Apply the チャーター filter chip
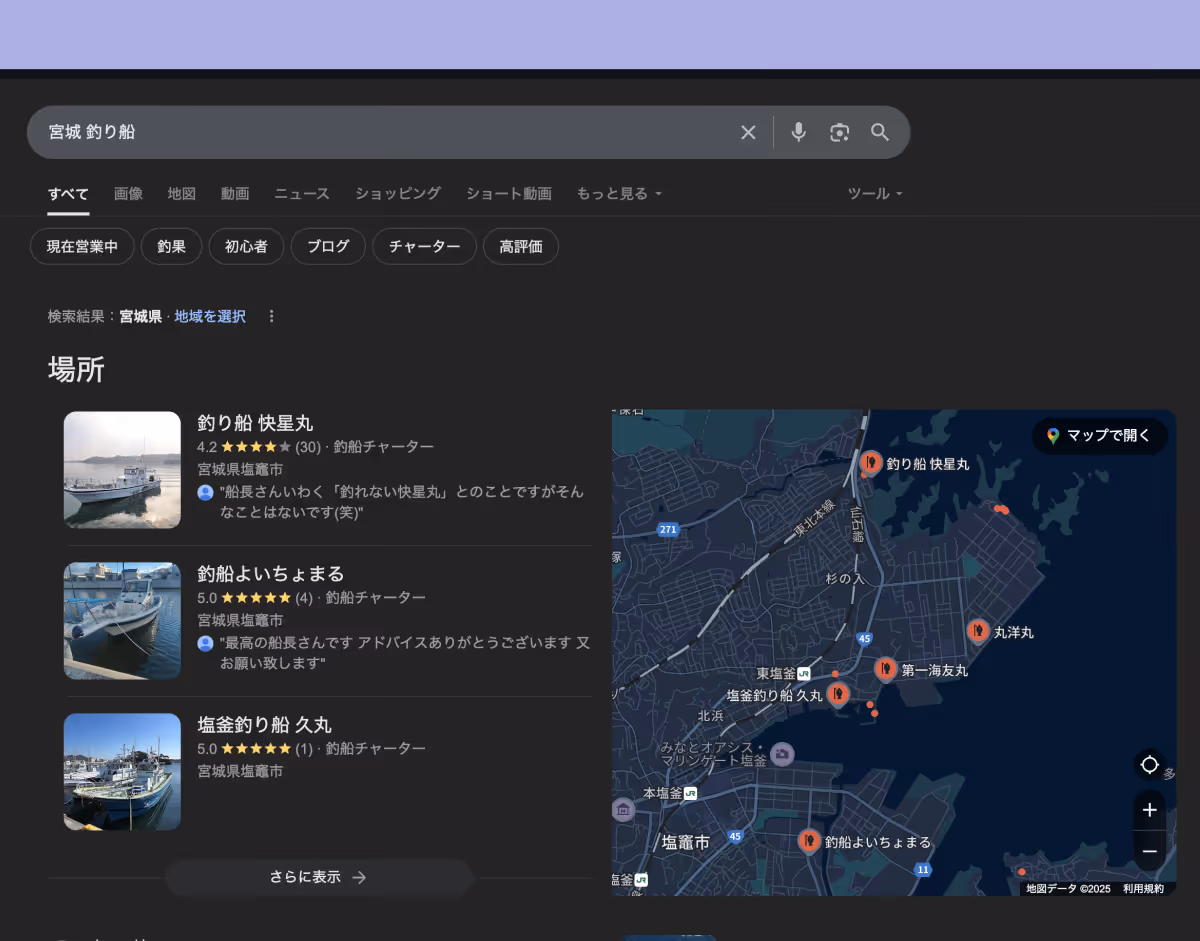Image resolution: width=1200 pixels, height=941 pixels. tap(424, 246)
